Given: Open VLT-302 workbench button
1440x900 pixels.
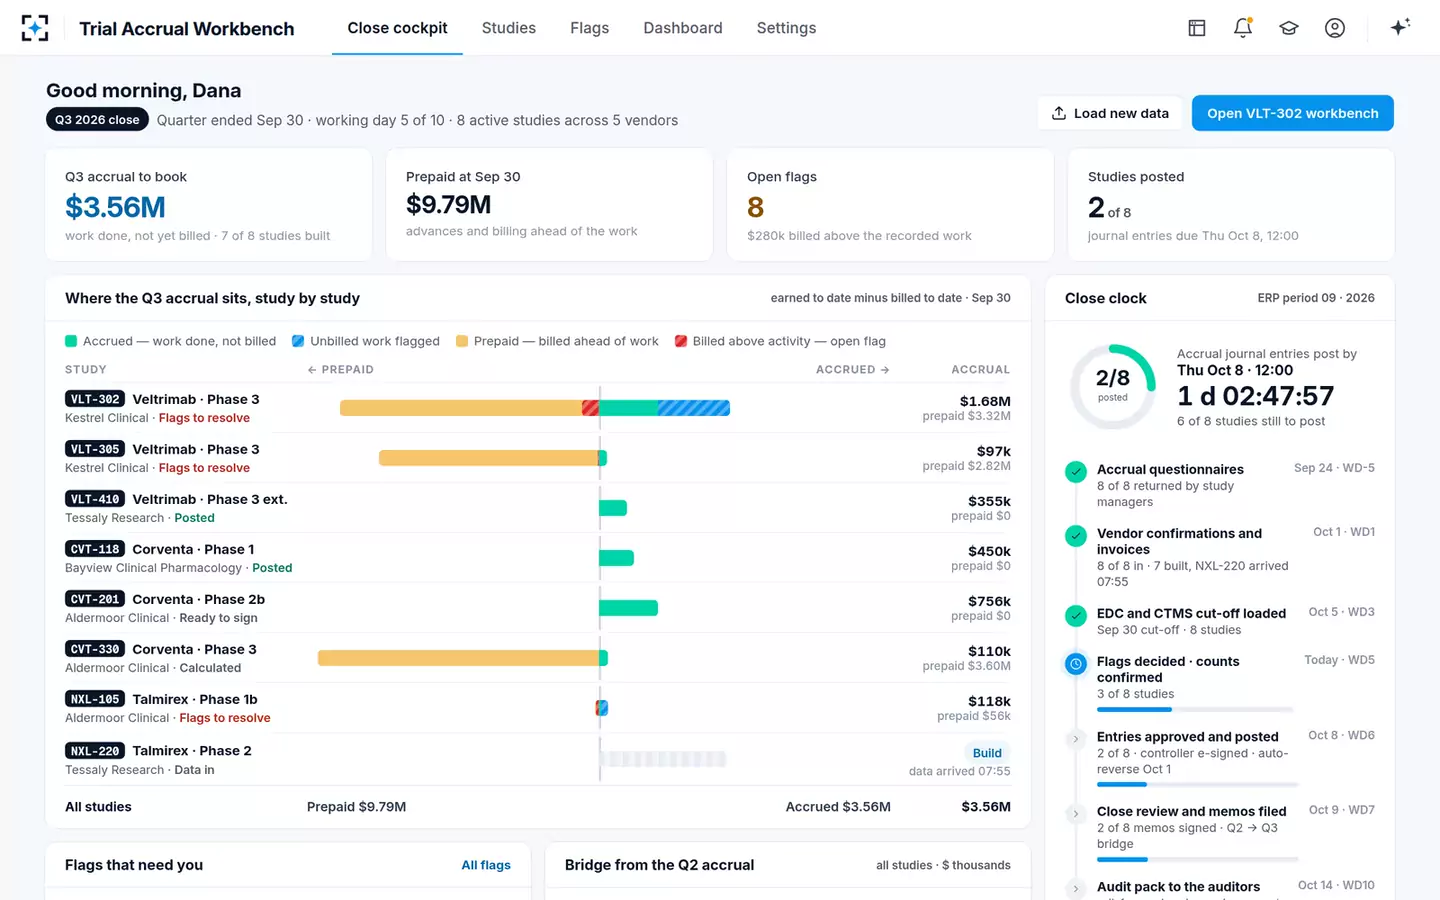Looking at the screenshot, I should tap(1293, 113).
